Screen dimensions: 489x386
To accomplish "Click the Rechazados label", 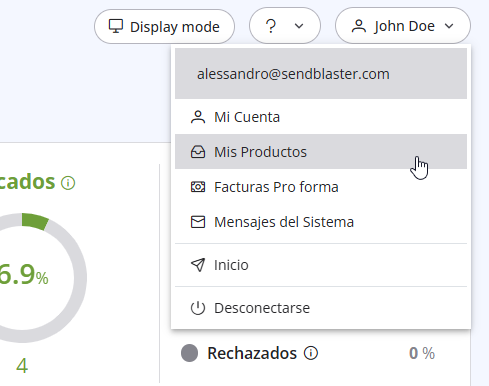I will pos(252,353).
